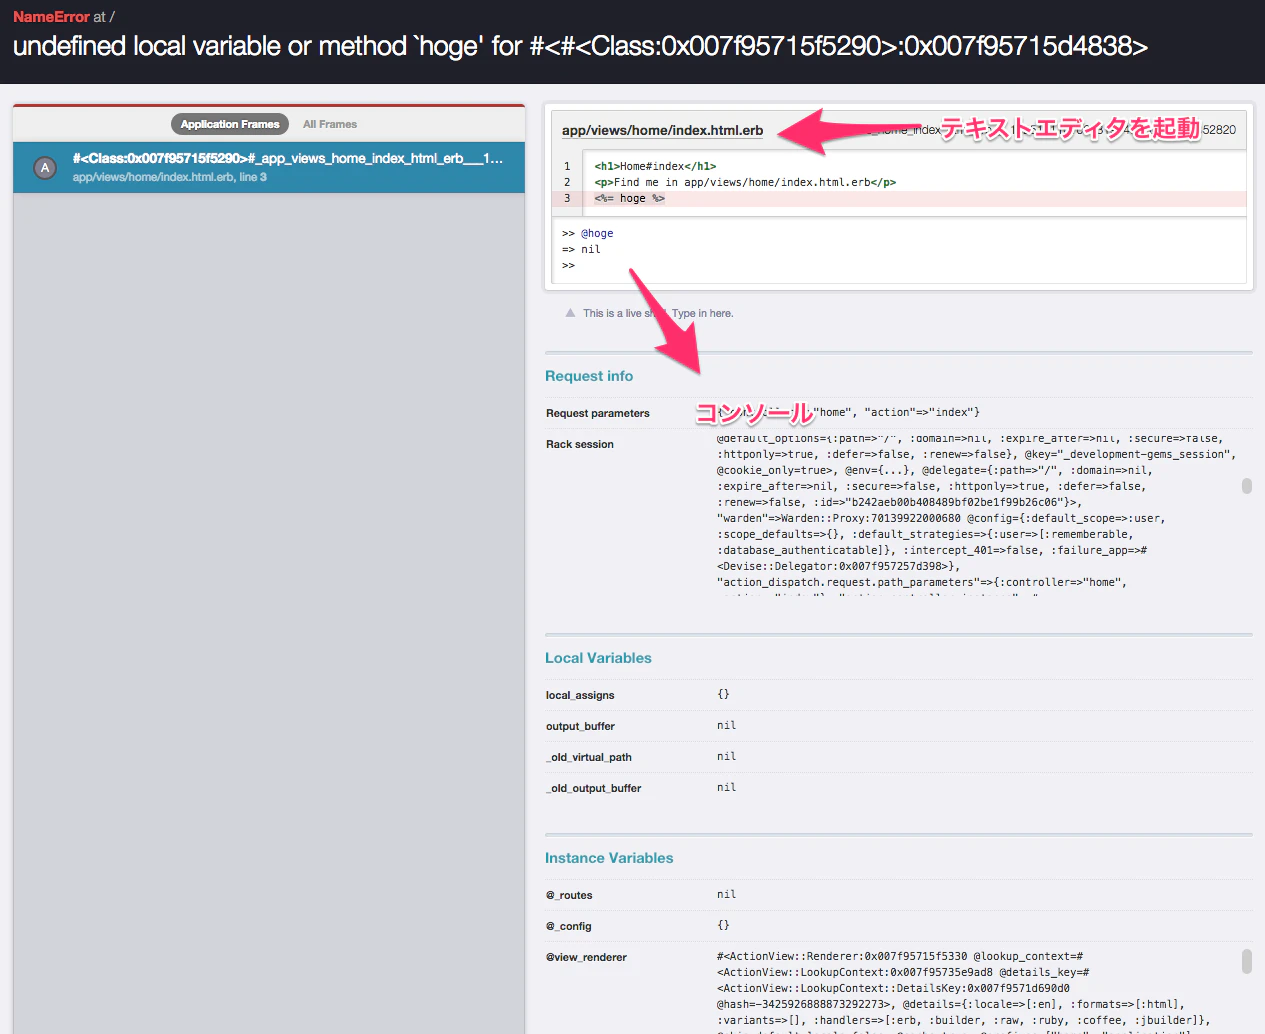
Task: Click the Rack session value scrollbar
Action: point(1247,486)
